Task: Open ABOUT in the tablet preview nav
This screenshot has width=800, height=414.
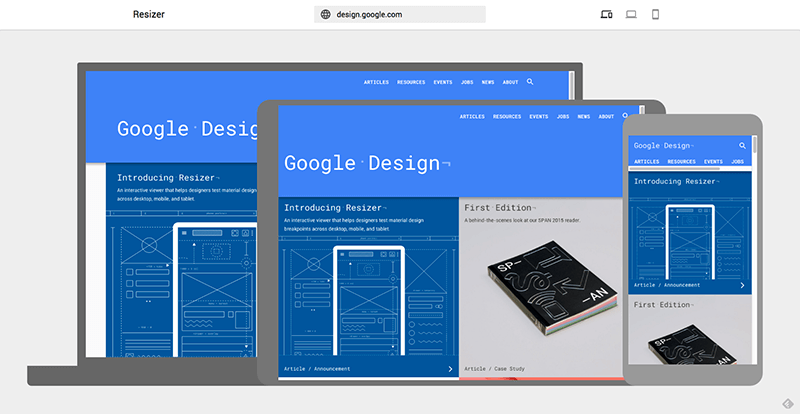Action: click(x=606, y=116)
